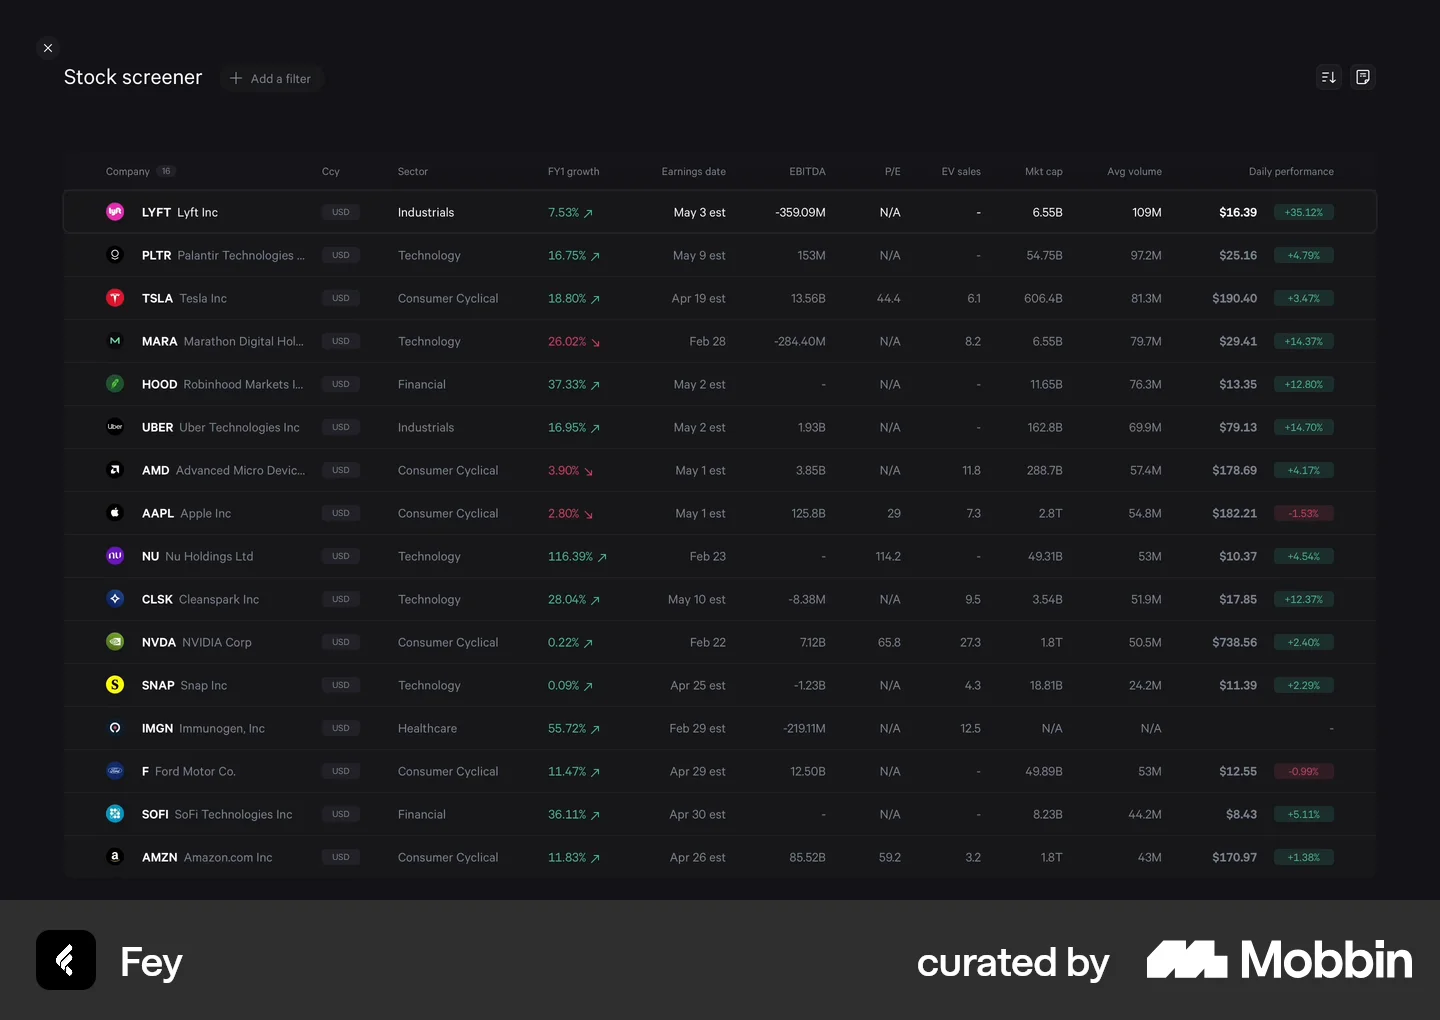Image resolution: width=1440 pixels, height=1020 pixels.
Task: Click the Uber logo icon
Action: pyautogui.click(x=115, y=427)
